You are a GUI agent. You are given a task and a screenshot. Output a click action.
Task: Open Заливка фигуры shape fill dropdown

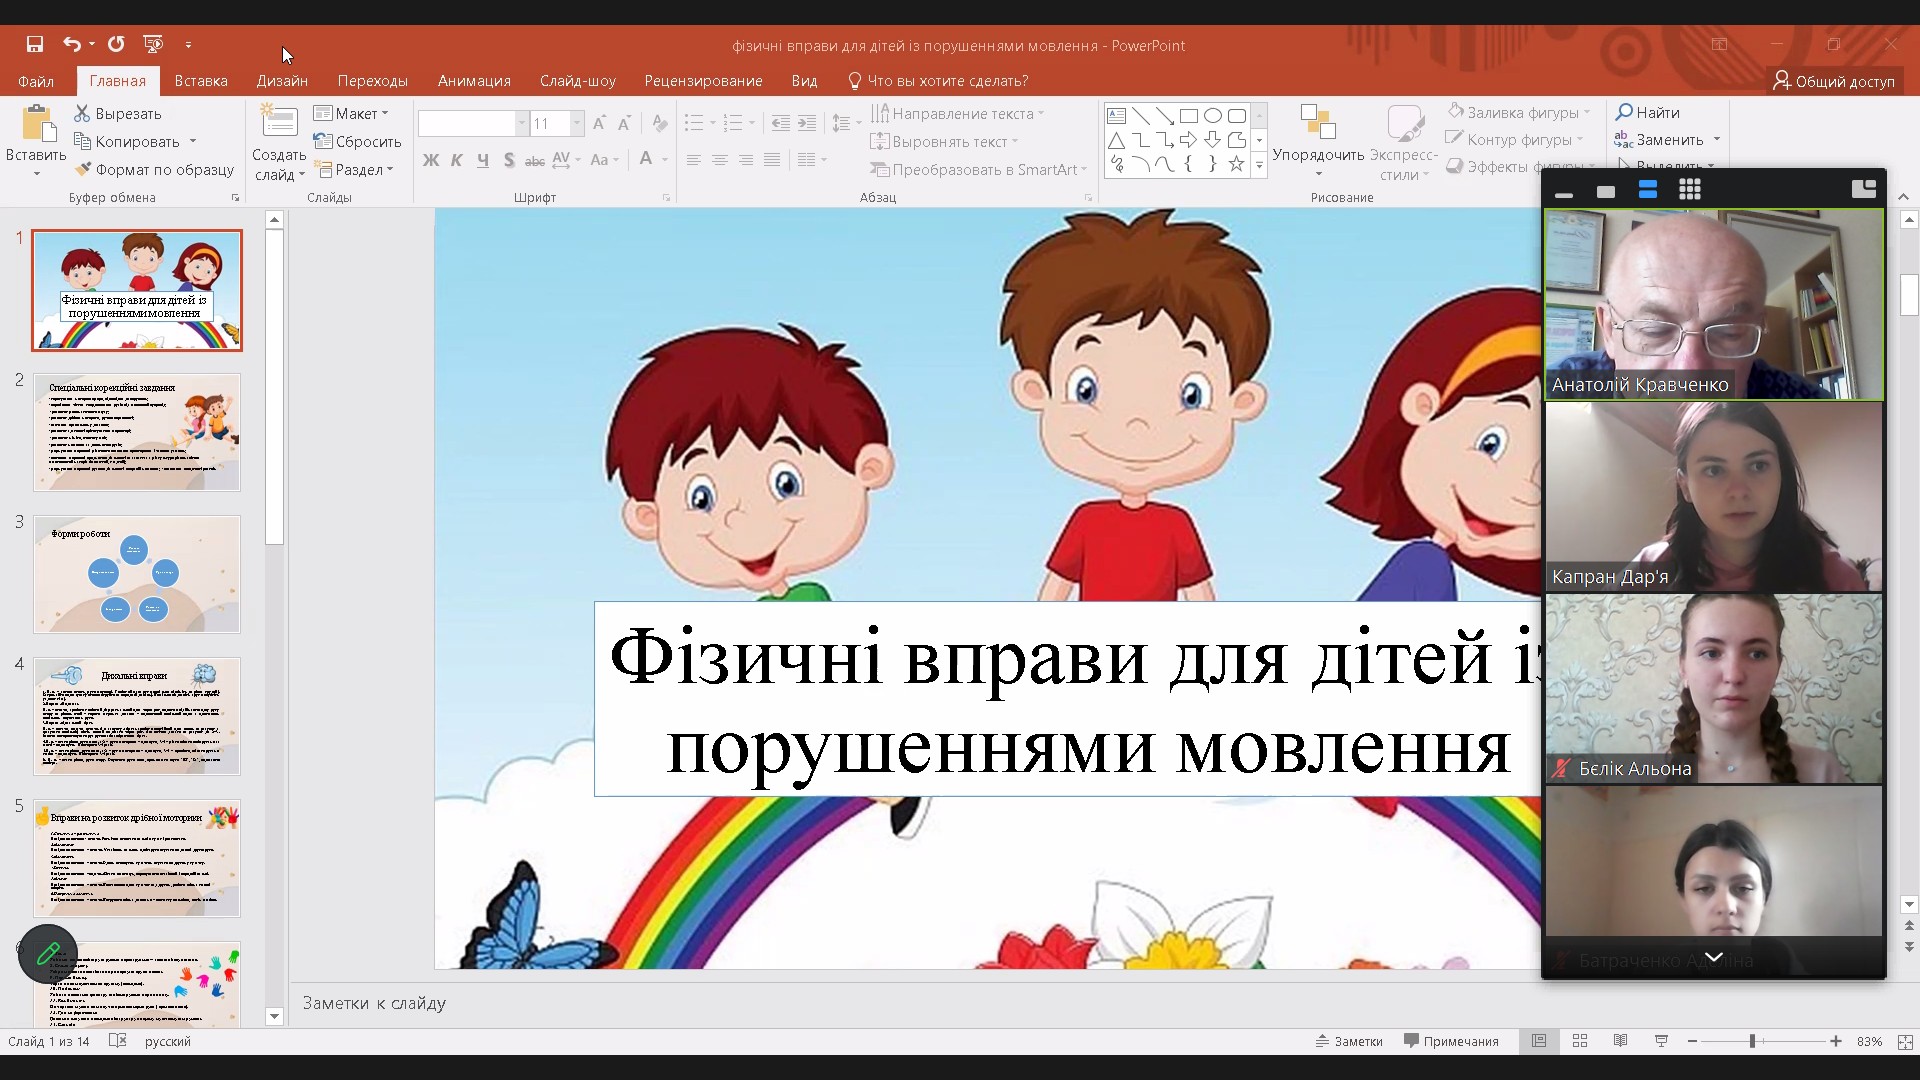click(x=1518, y=113)
